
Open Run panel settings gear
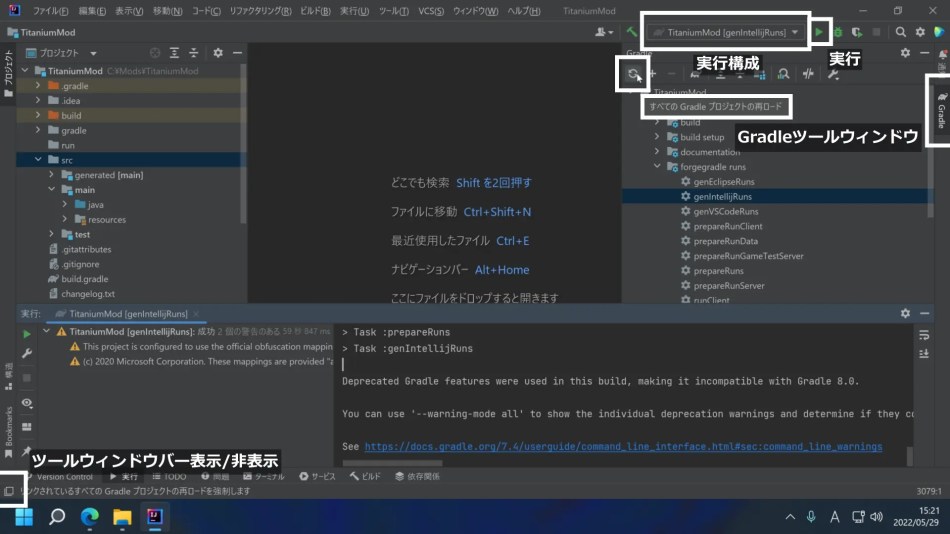[905, 313]
